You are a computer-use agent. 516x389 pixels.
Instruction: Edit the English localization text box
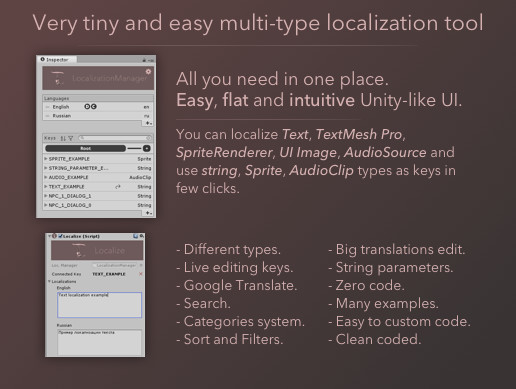99,305
